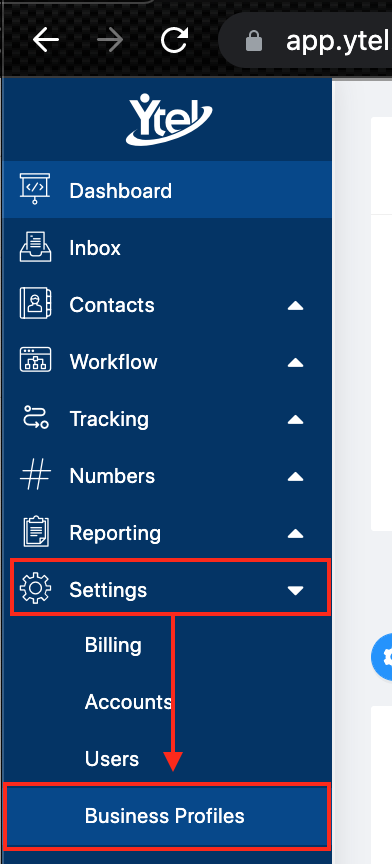Select the Contacts address book icon
Screen dimensions: 392x864
pyautogui.click(x=35, y=304)
